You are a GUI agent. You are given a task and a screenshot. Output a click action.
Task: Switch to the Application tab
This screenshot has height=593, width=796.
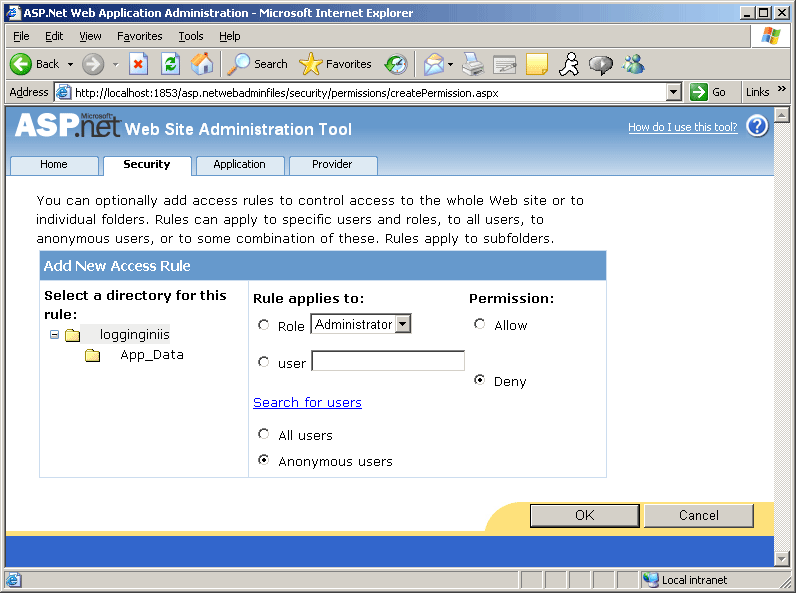coord(239,165)
